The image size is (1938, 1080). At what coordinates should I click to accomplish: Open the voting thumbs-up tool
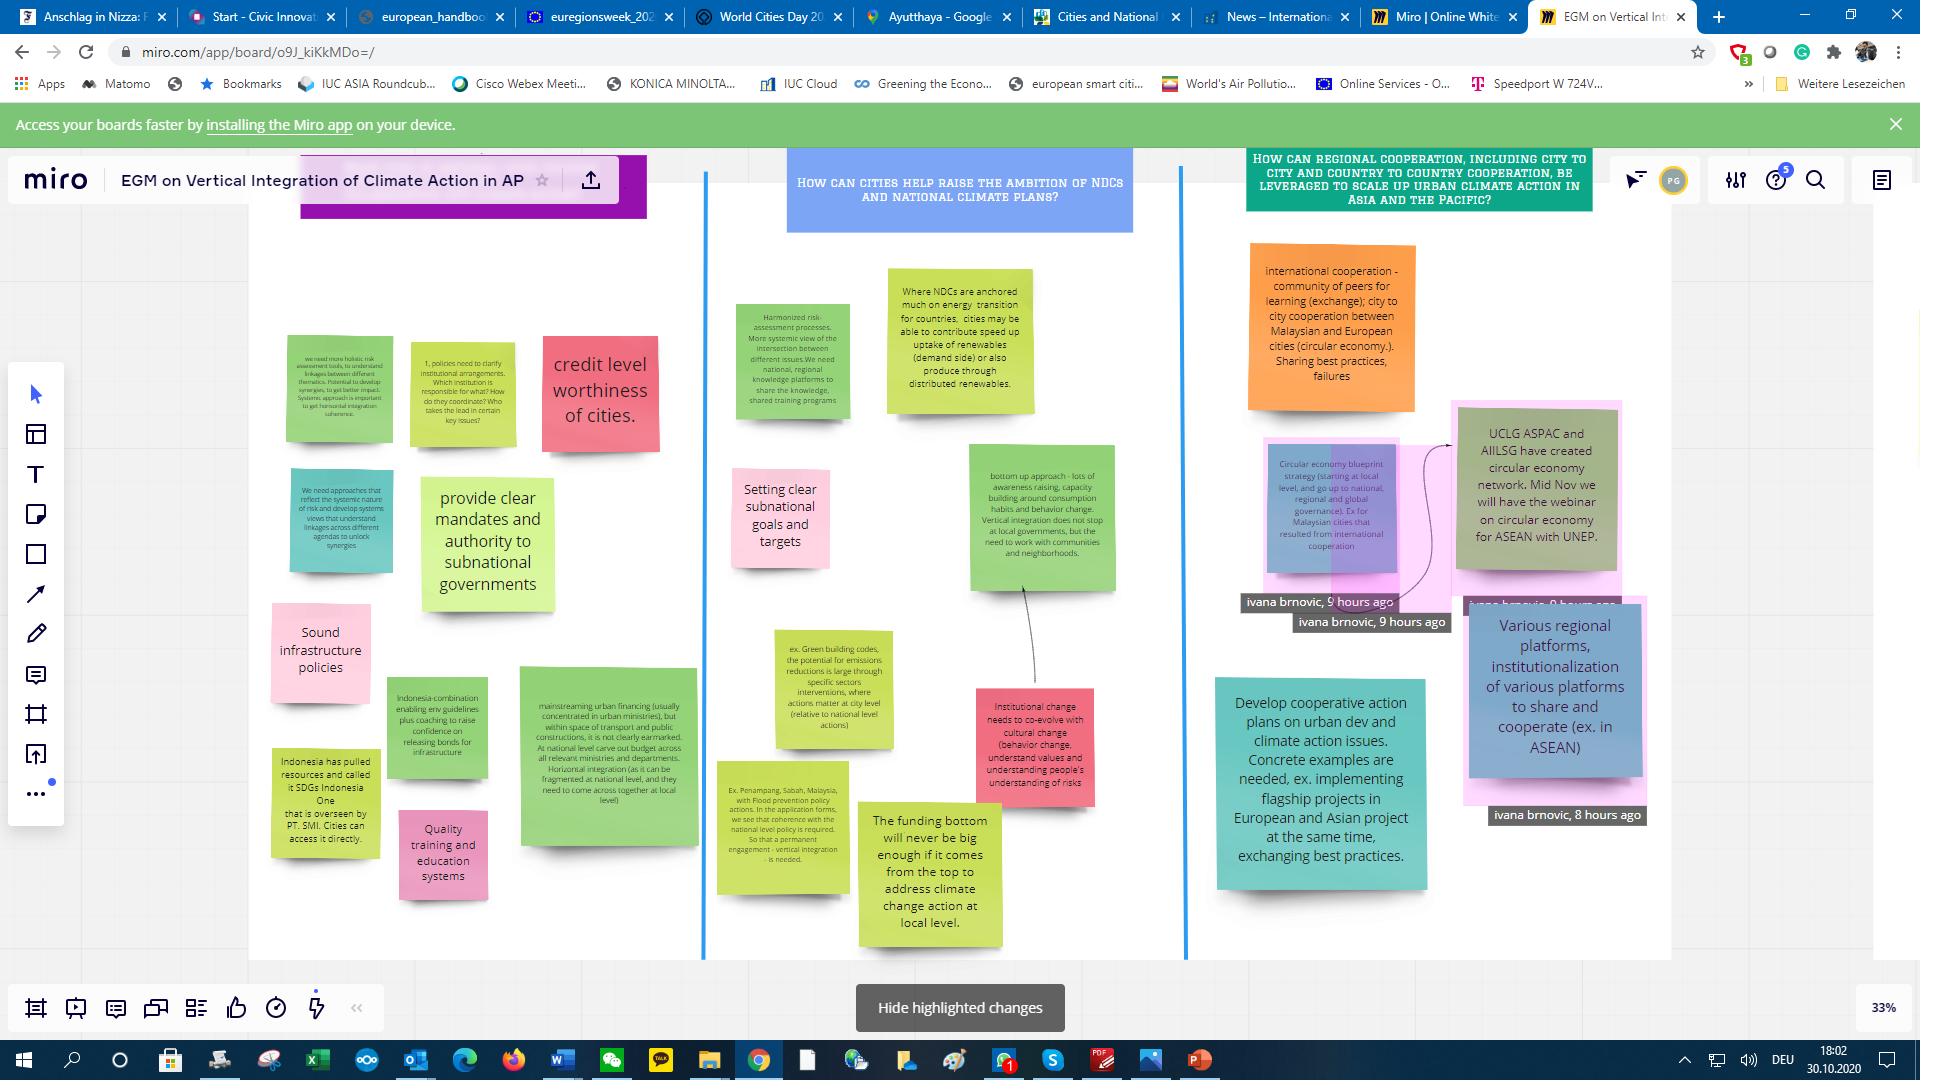(x=236, y=1008)
